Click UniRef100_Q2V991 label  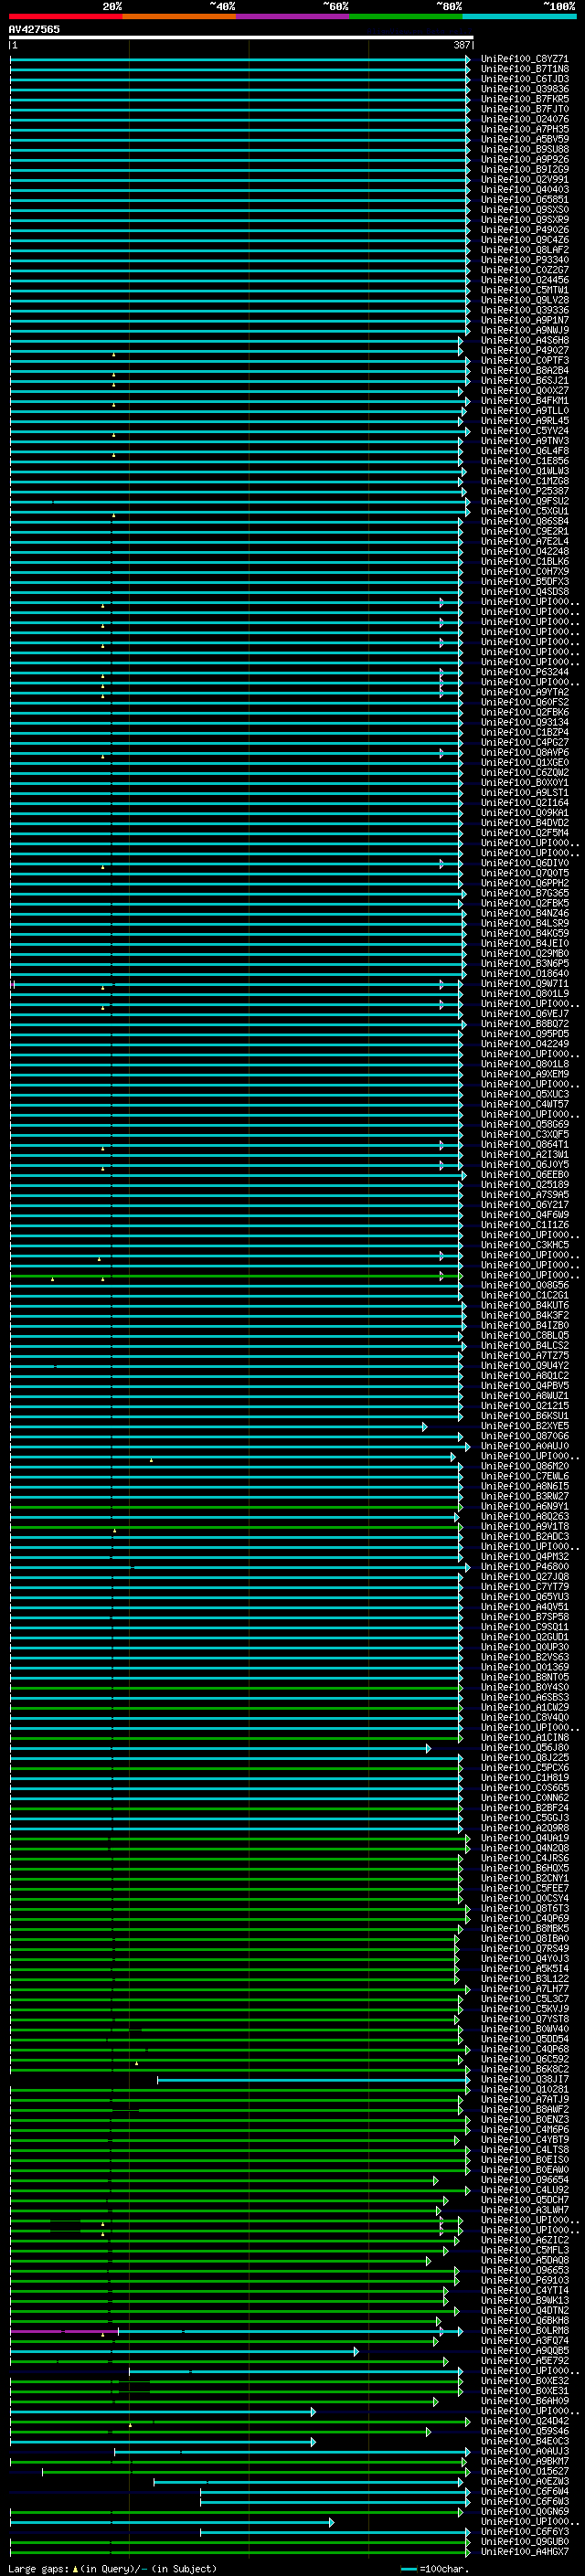(525, 179)
